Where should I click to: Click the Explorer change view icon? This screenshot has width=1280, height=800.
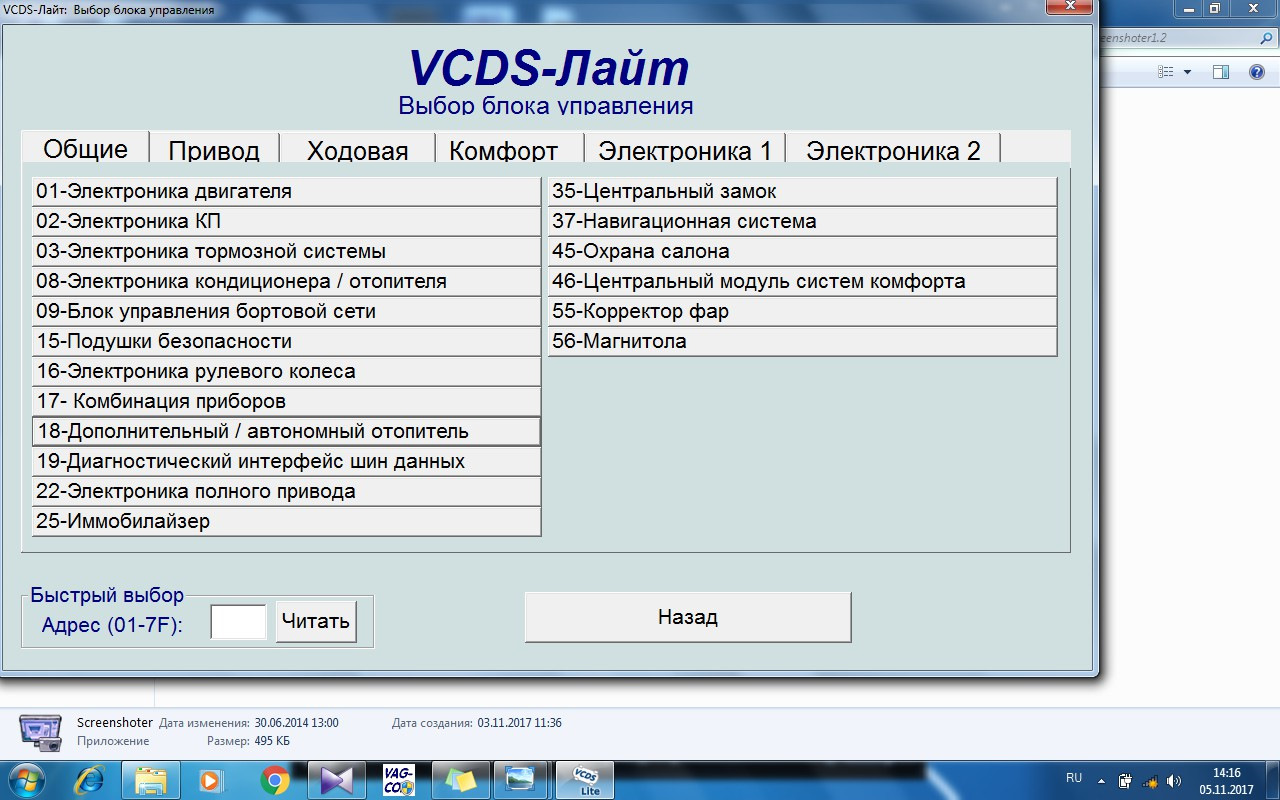tap(1165, 72)
